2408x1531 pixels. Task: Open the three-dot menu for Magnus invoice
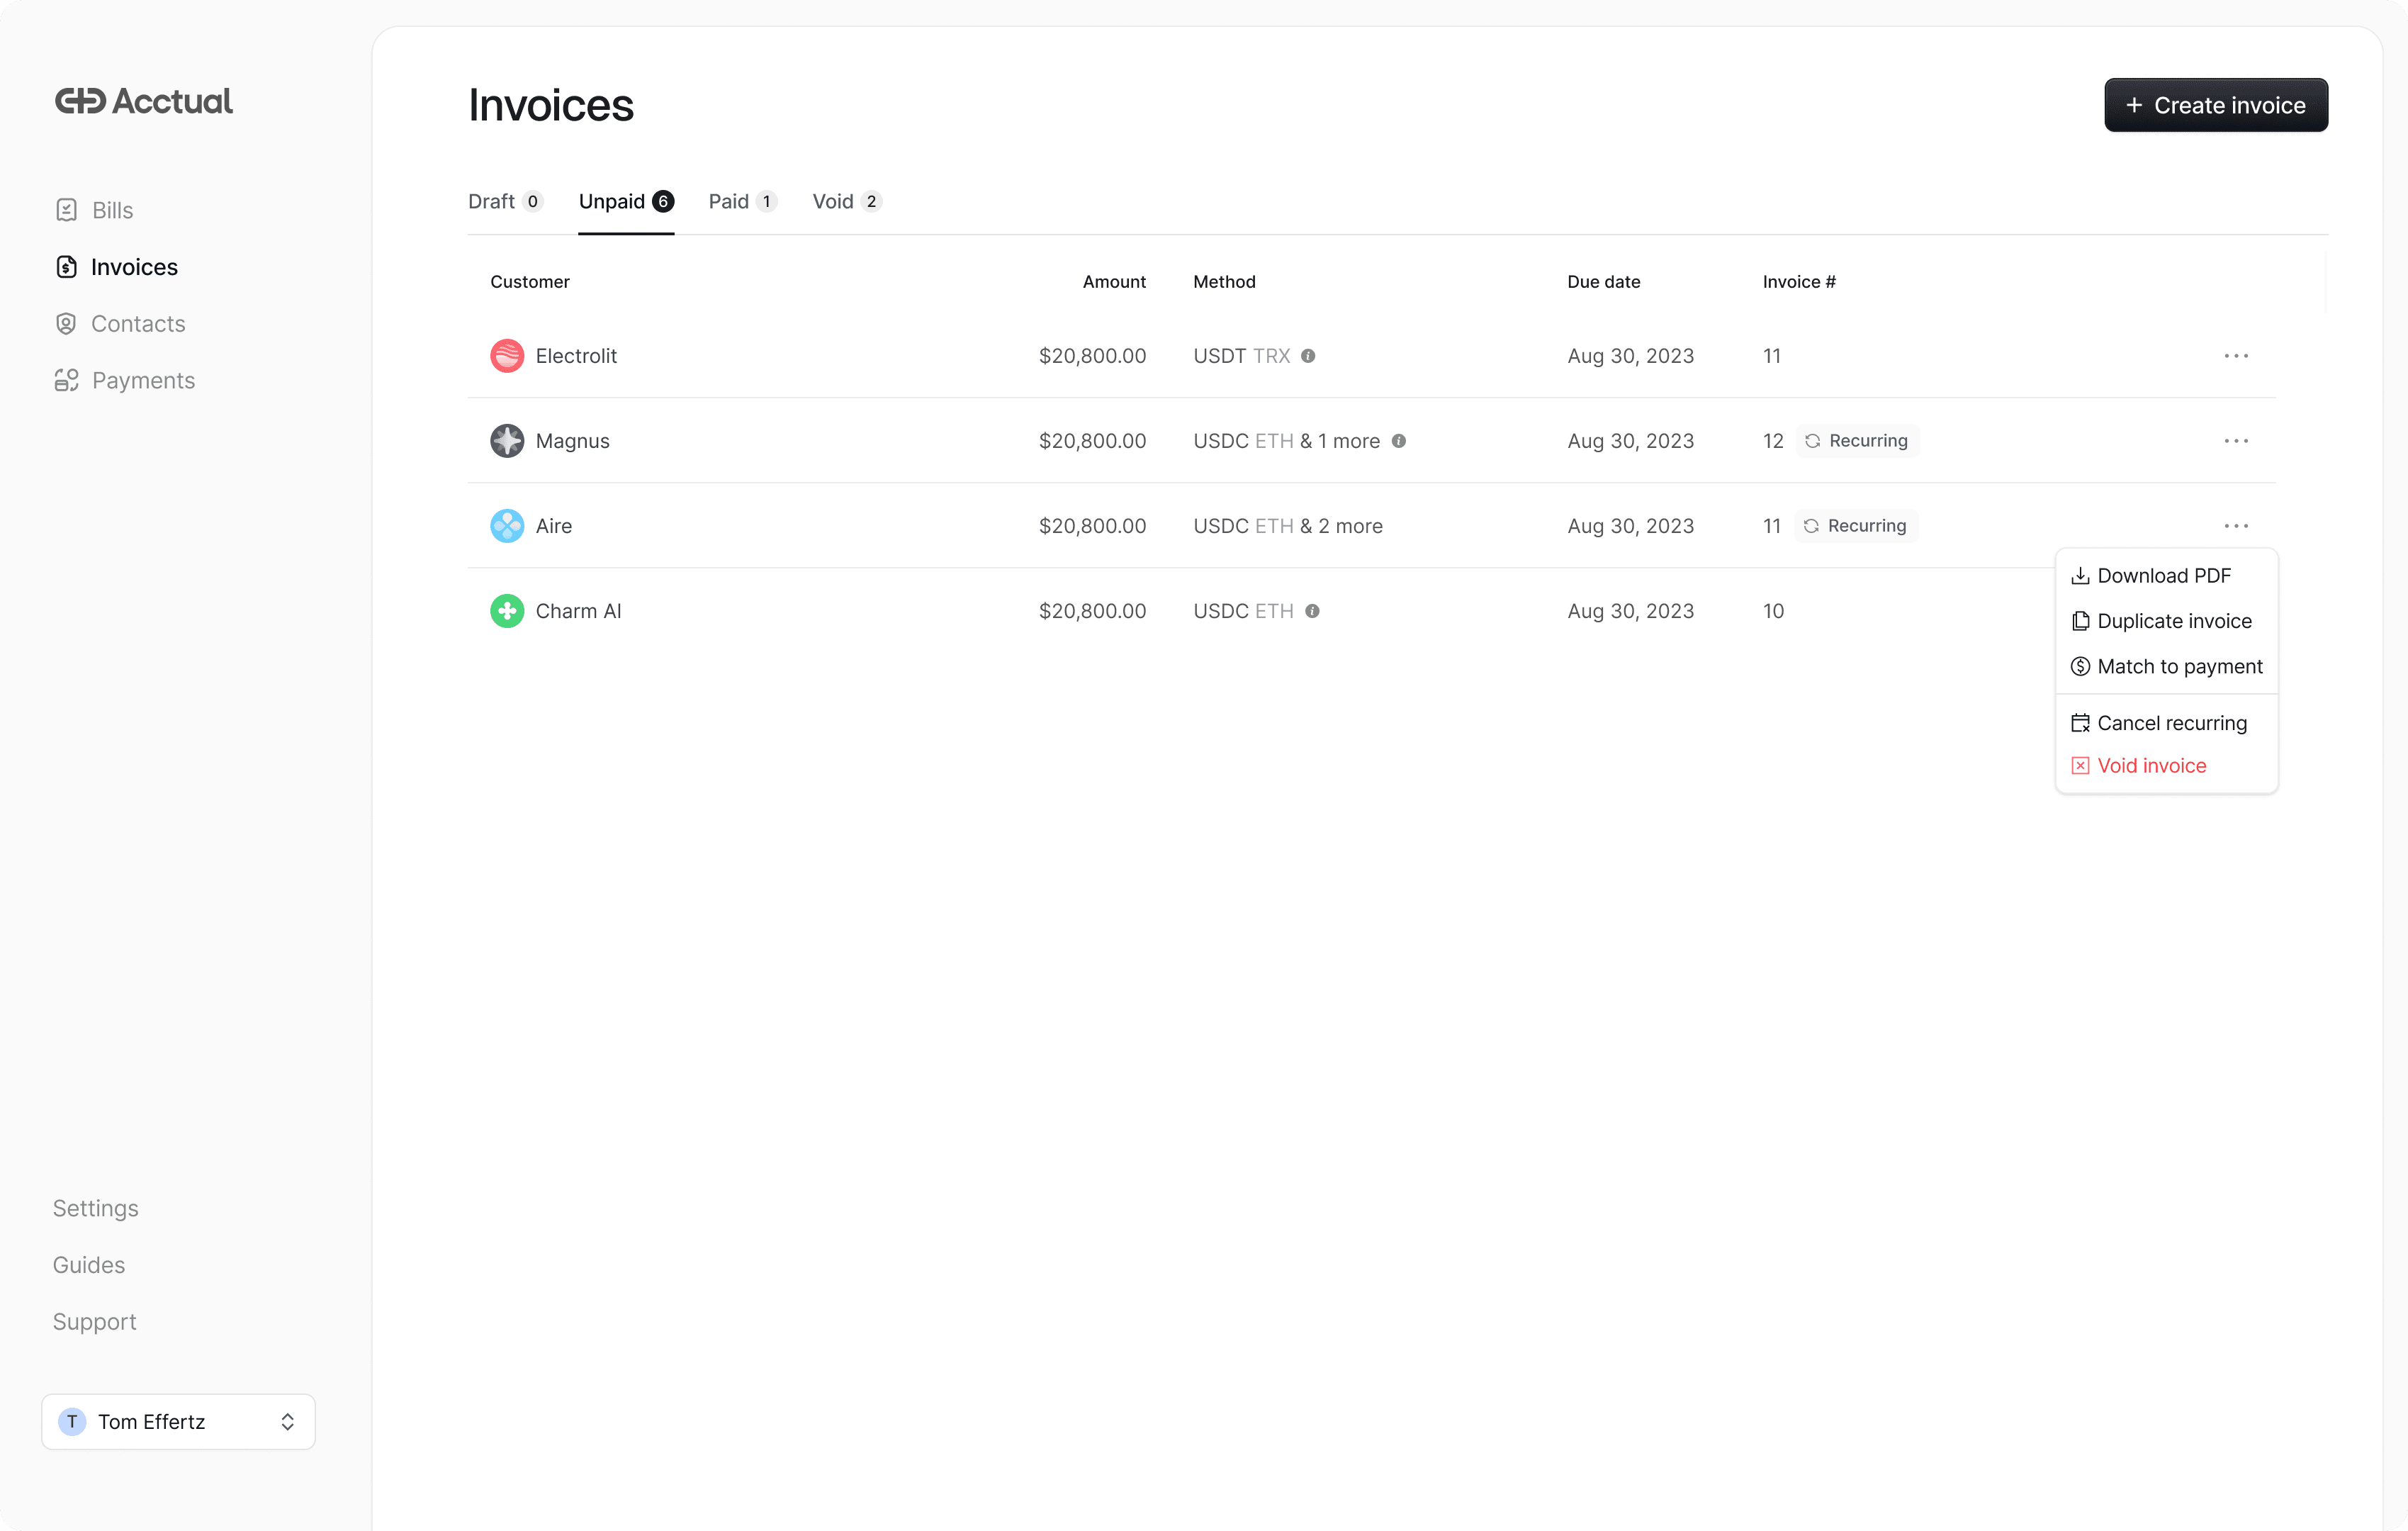pyautogui.click(x=2236, y=441)
